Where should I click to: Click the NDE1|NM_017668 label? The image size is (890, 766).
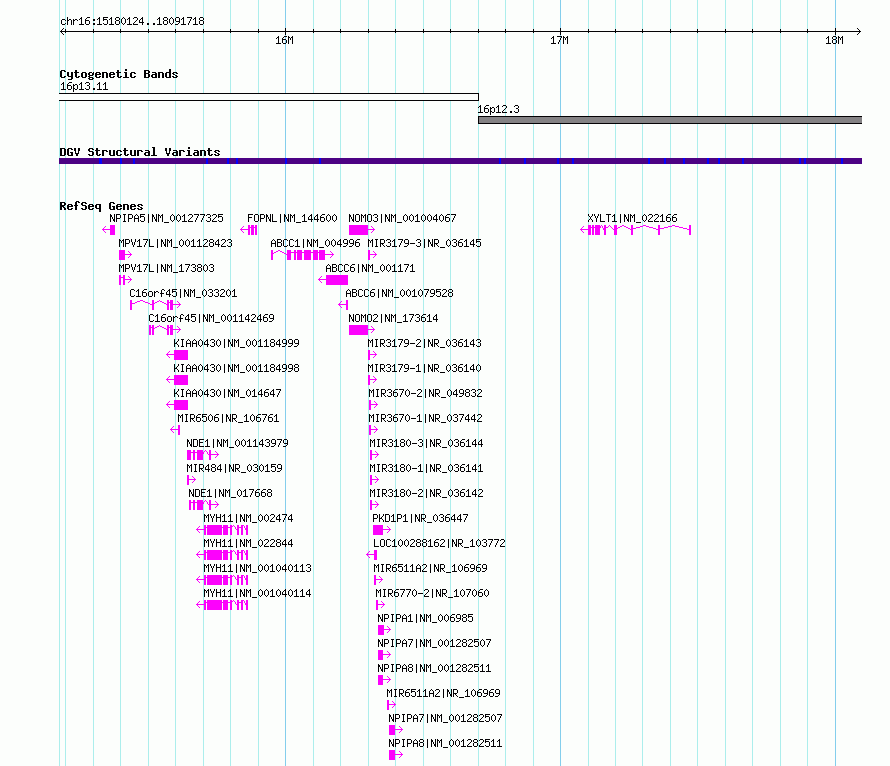(230, 493)
